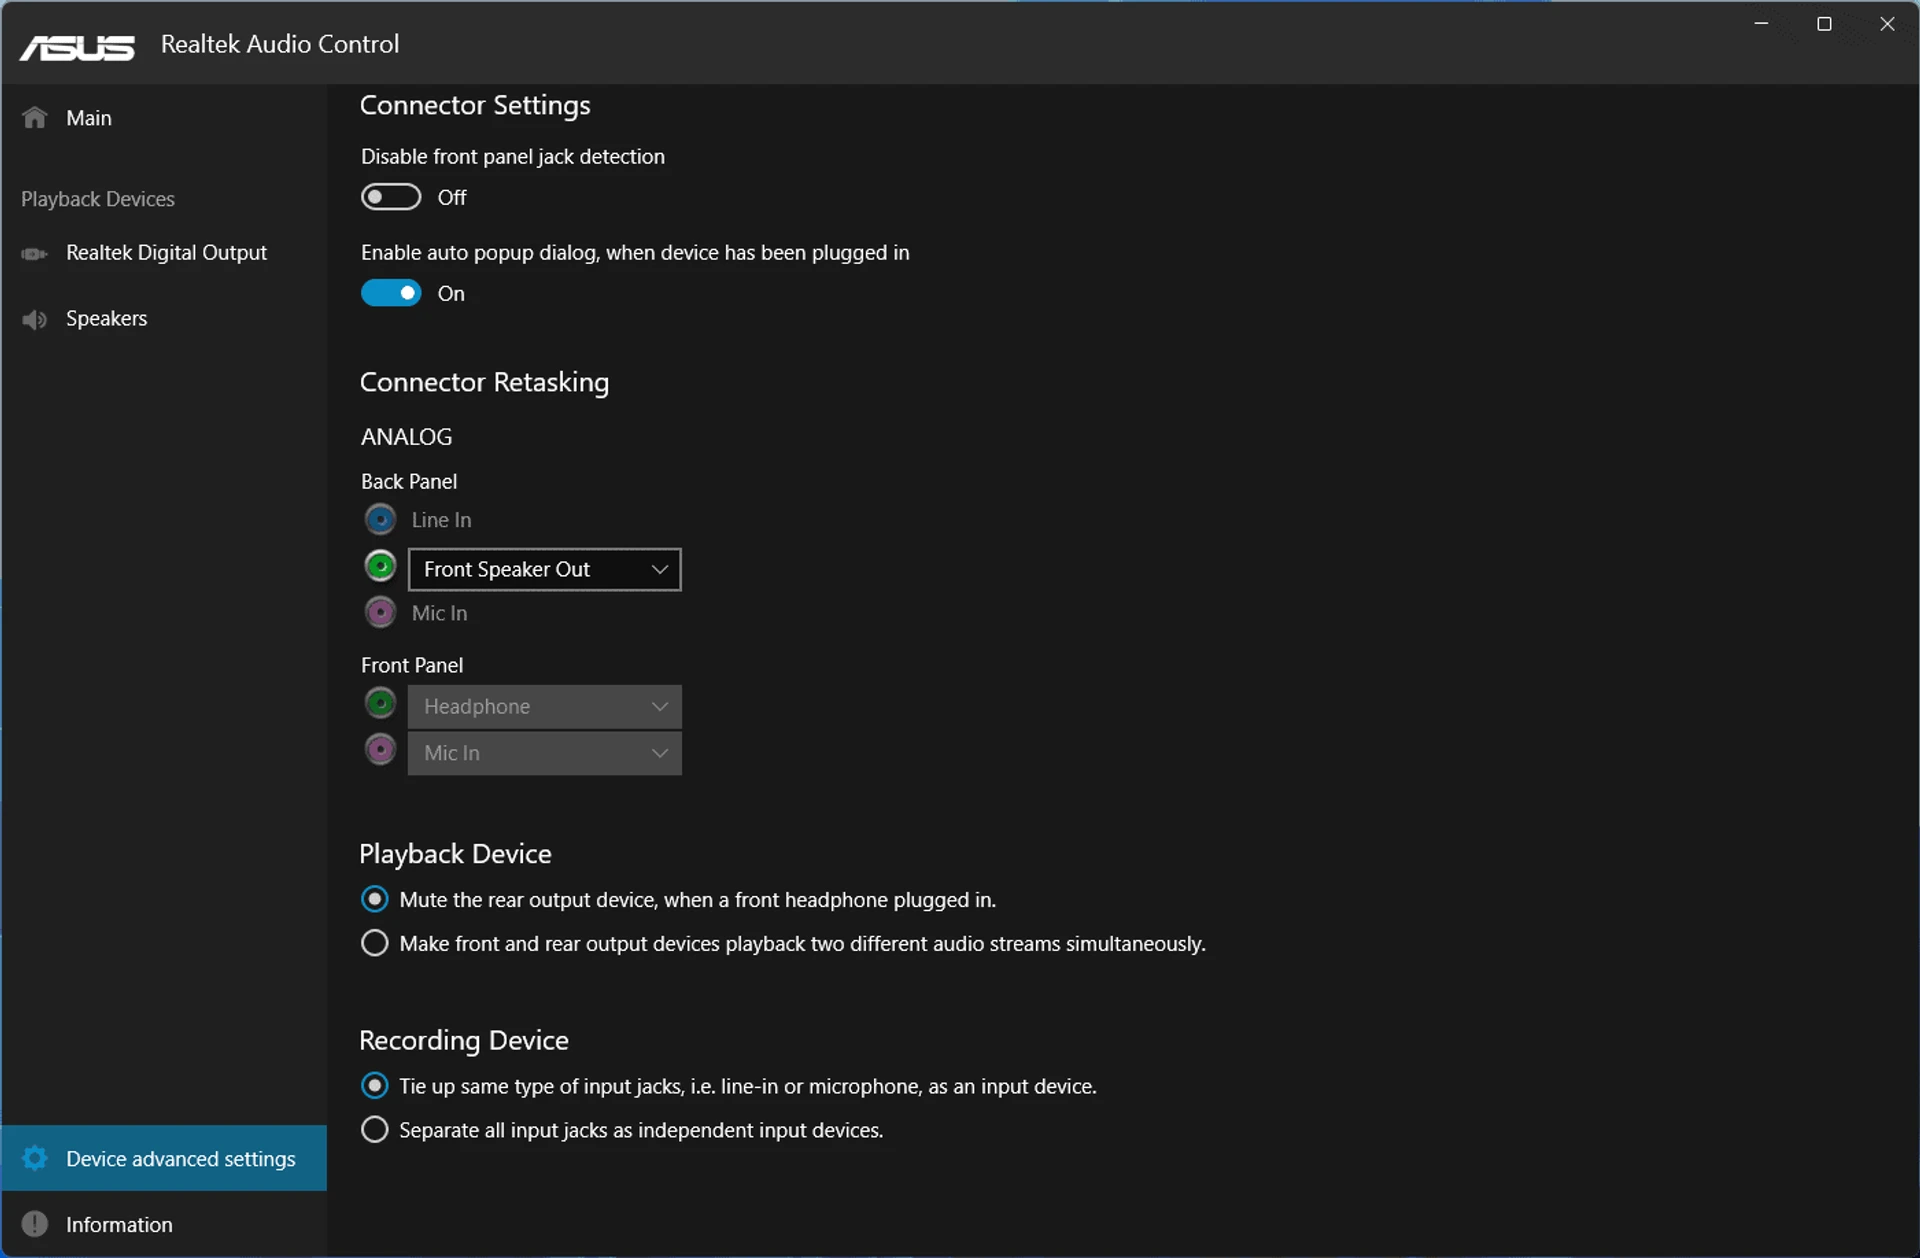Open the Front Speaker Out dropdown
1920x1258 pixels.
[545, 569]
